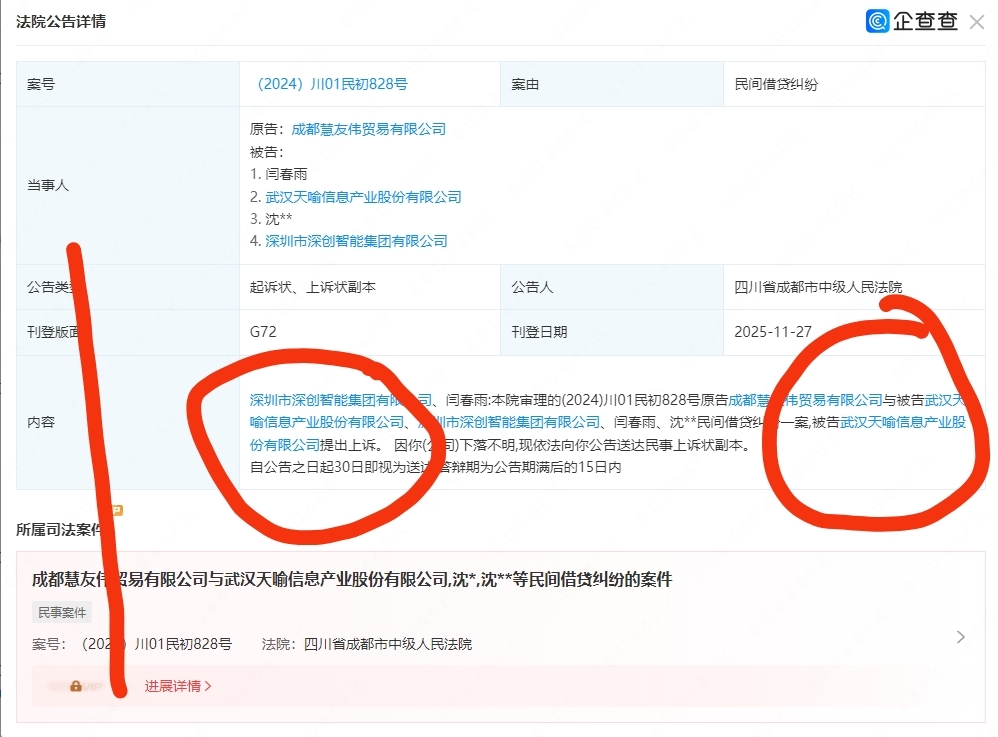Select text 自公告之日起30日即视为送达
This screenshot has height=737, width=998.
pos(344,467)
